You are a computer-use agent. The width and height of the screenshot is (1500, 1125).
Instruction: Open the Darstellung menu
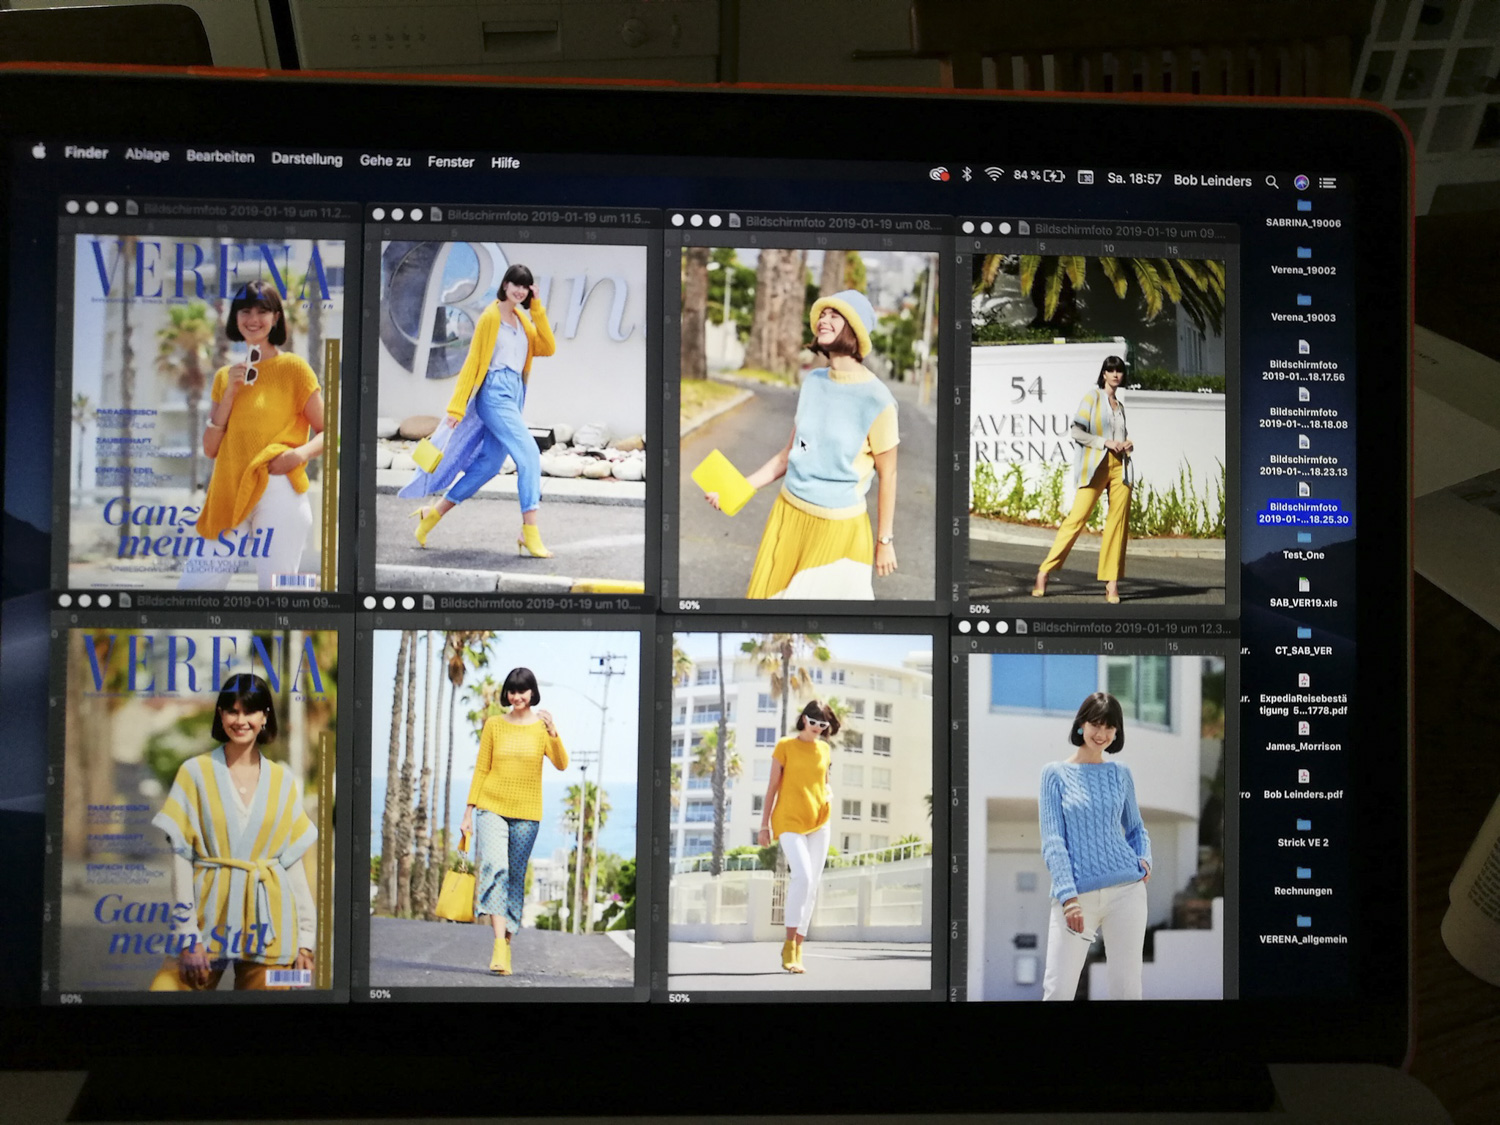[306, 159]
